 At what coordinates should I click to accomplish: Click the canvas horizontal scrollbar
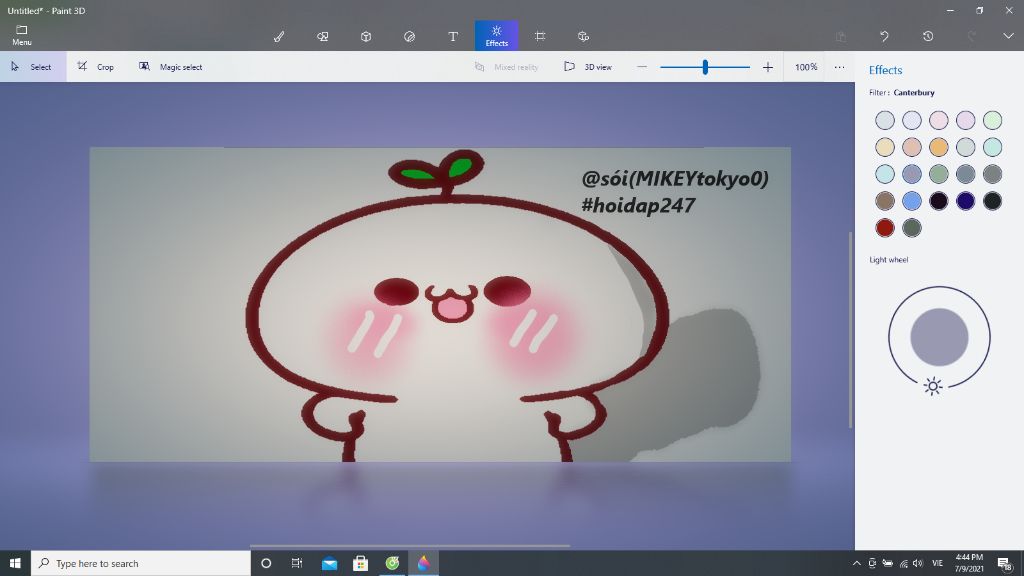point(410,545)
